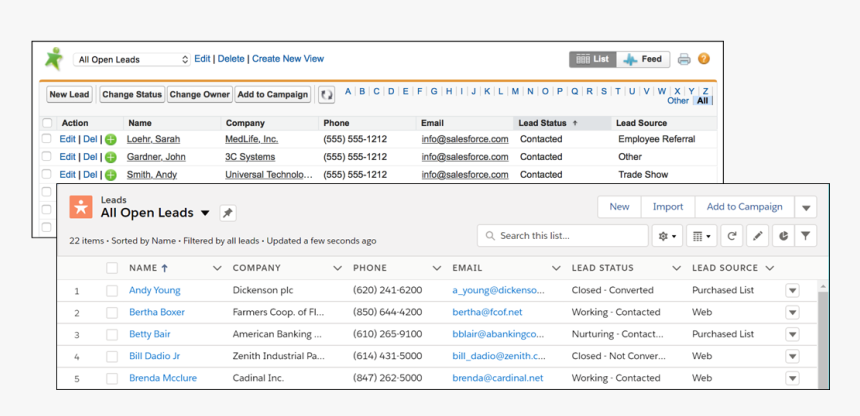Click the refresh icon beside Add to Campaign
This screenshot has width=860, height=416.
click(x=326, y=94)
